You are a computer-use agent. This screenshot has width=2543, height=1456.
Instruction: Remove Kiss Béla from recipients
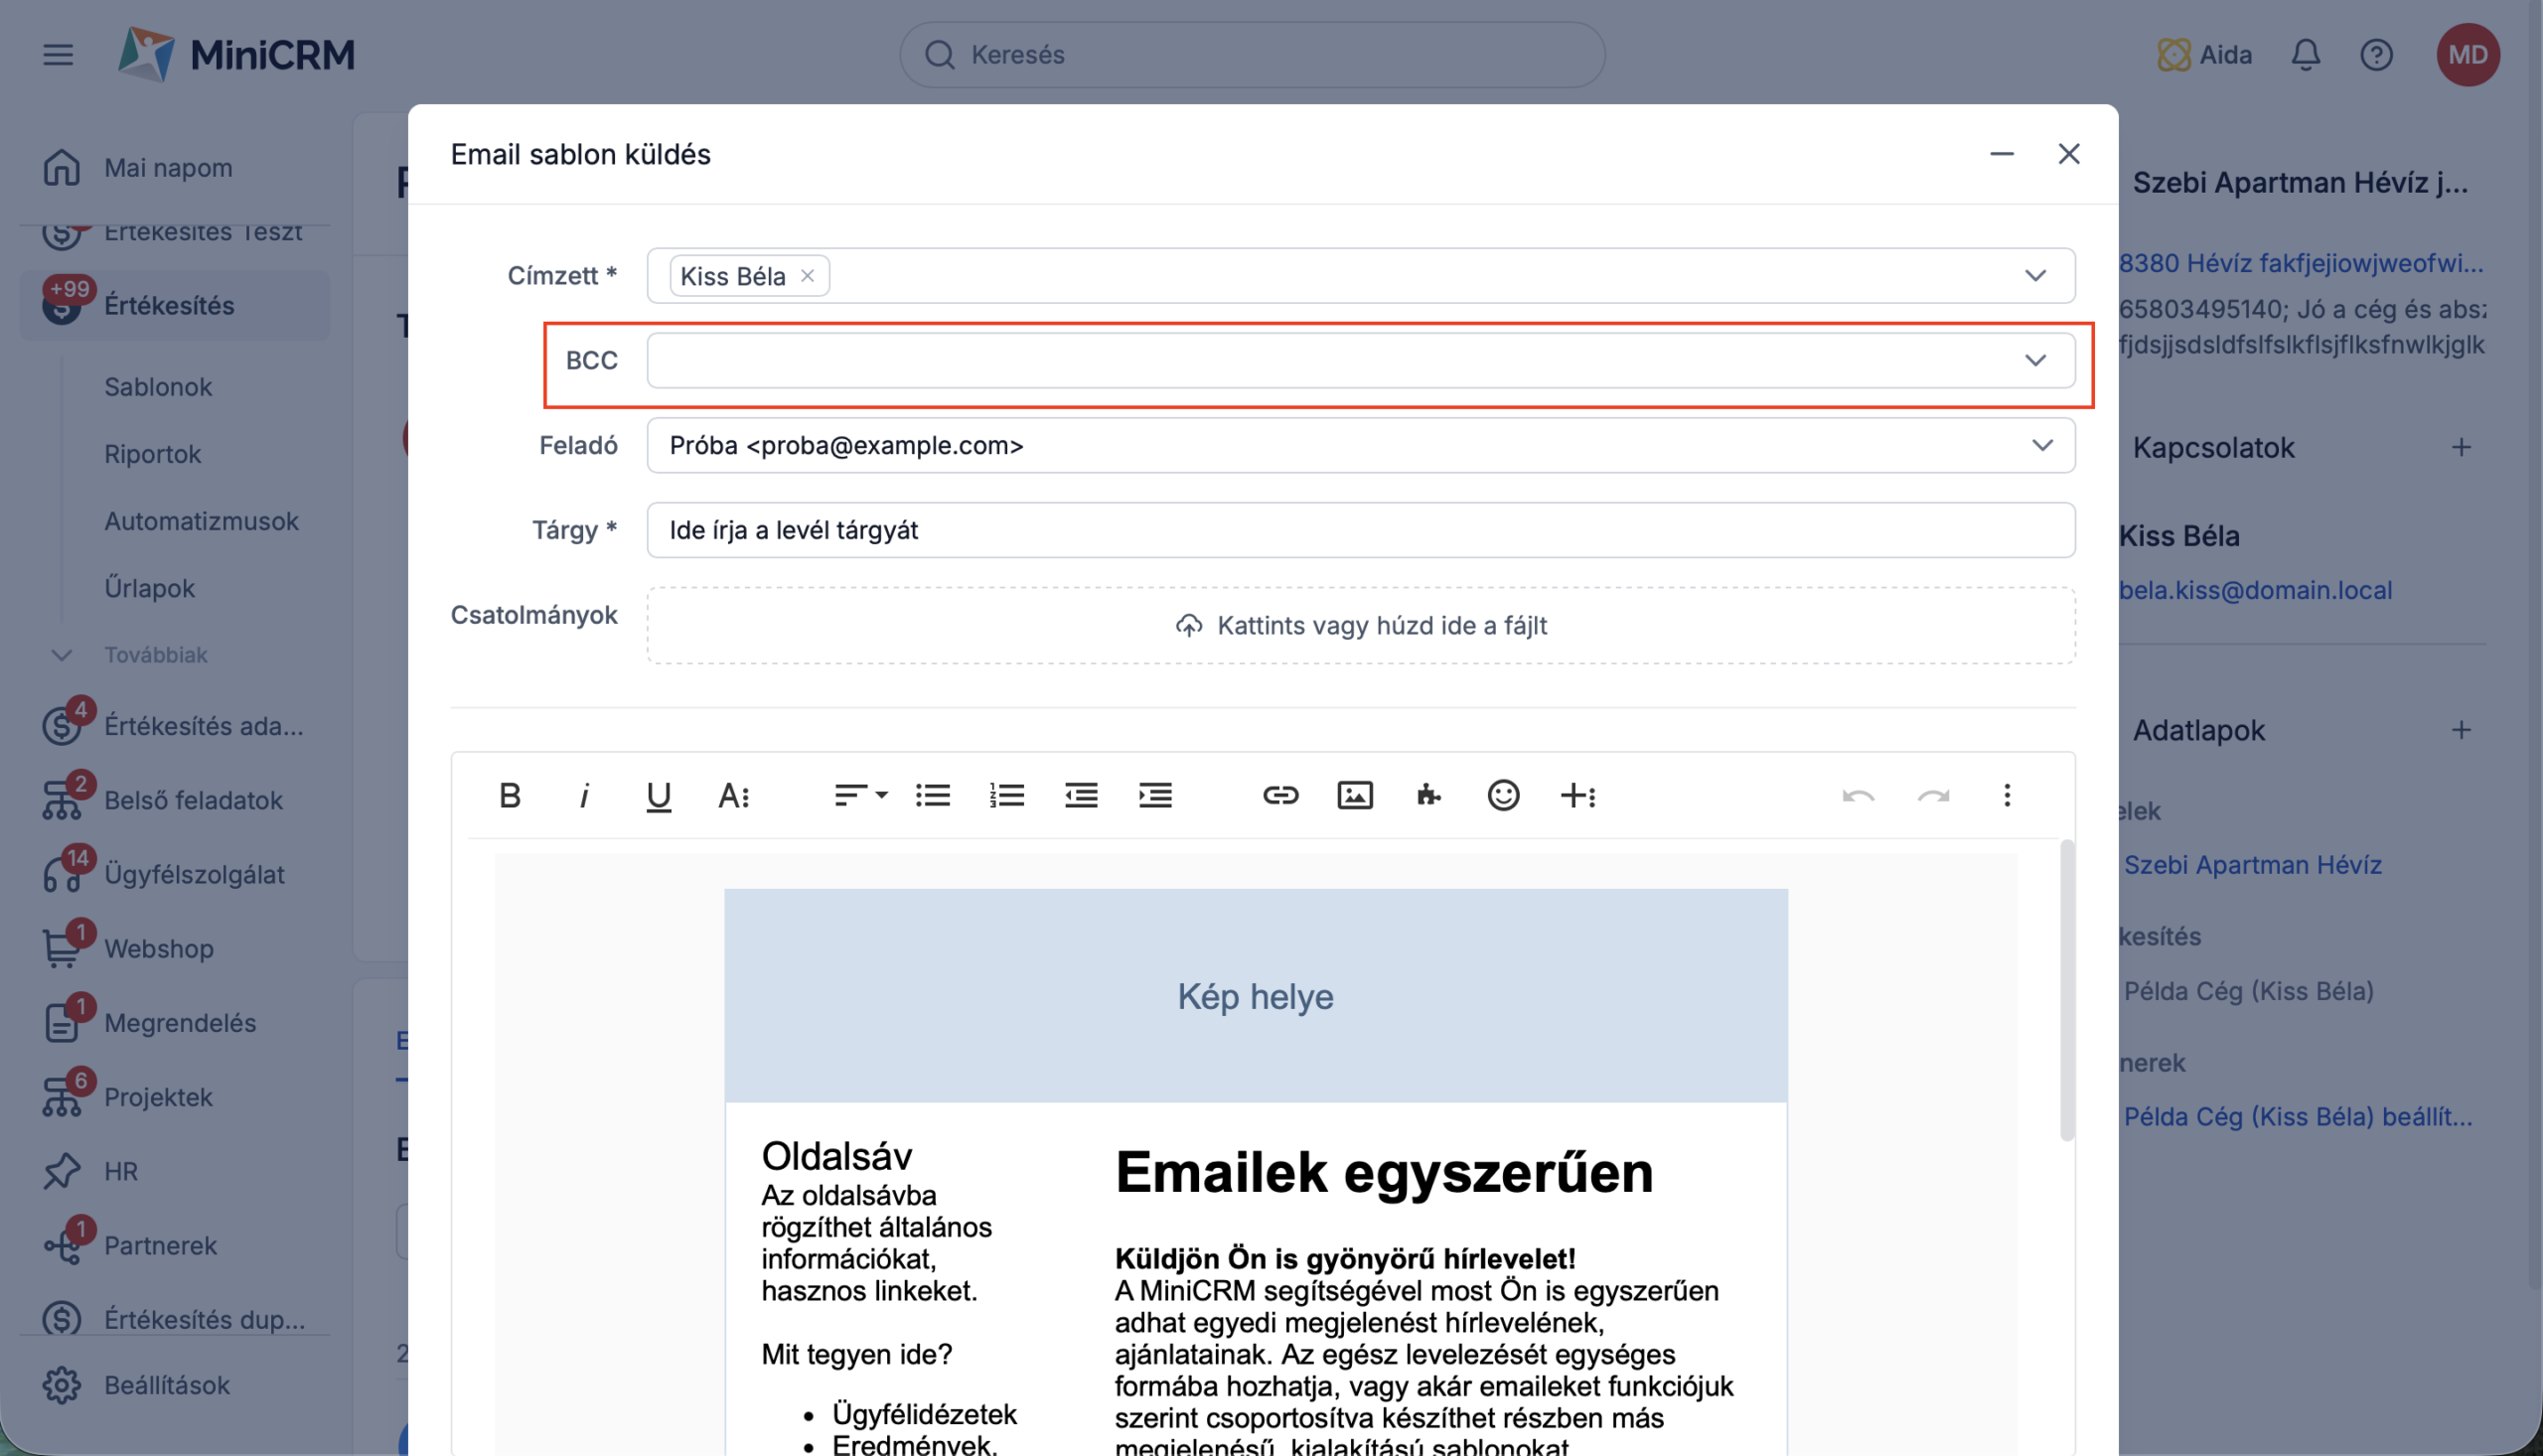click(807, 275)
